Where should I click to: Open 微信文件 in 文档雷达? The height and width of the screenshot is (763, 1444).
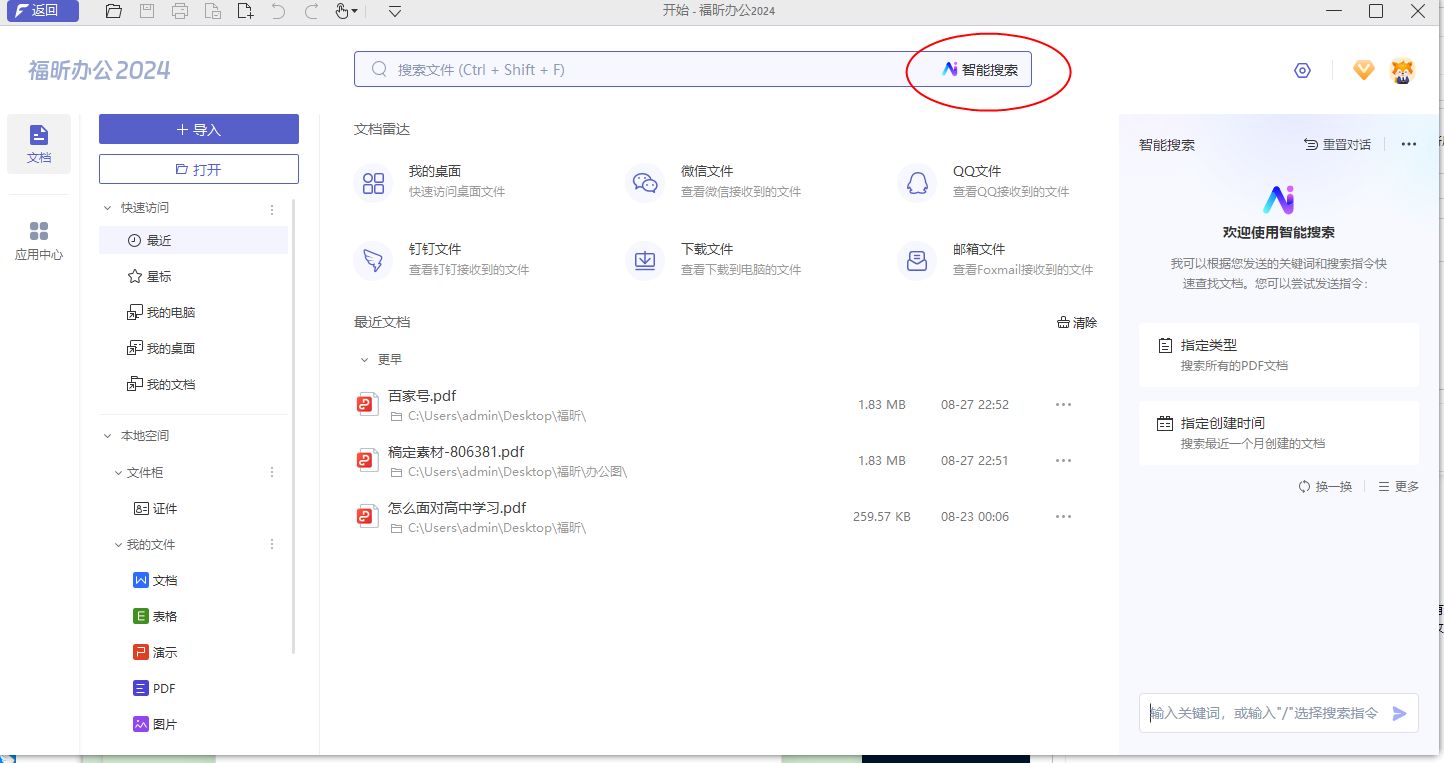[714, 181]
